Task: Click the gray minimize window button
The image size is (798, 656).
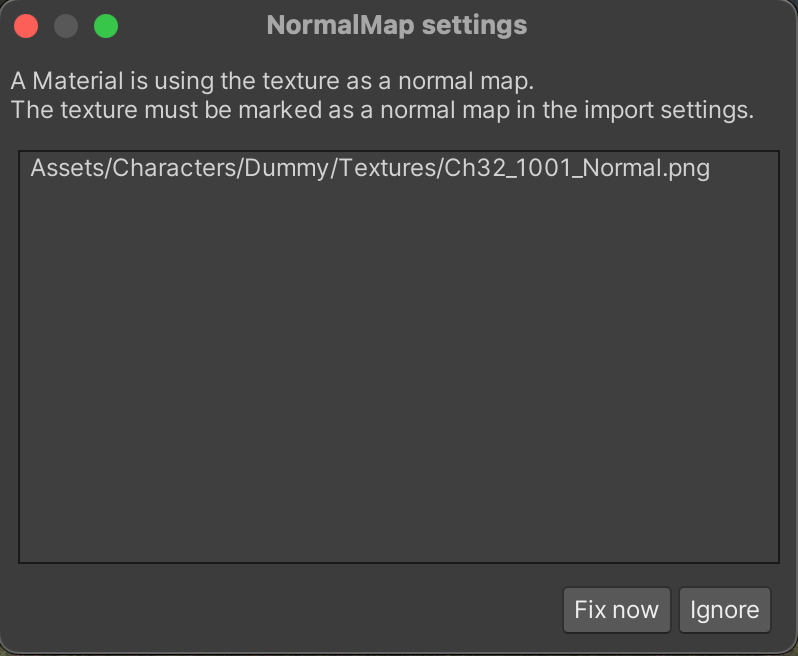Action: pyautogui.click(x=66, y=26)
